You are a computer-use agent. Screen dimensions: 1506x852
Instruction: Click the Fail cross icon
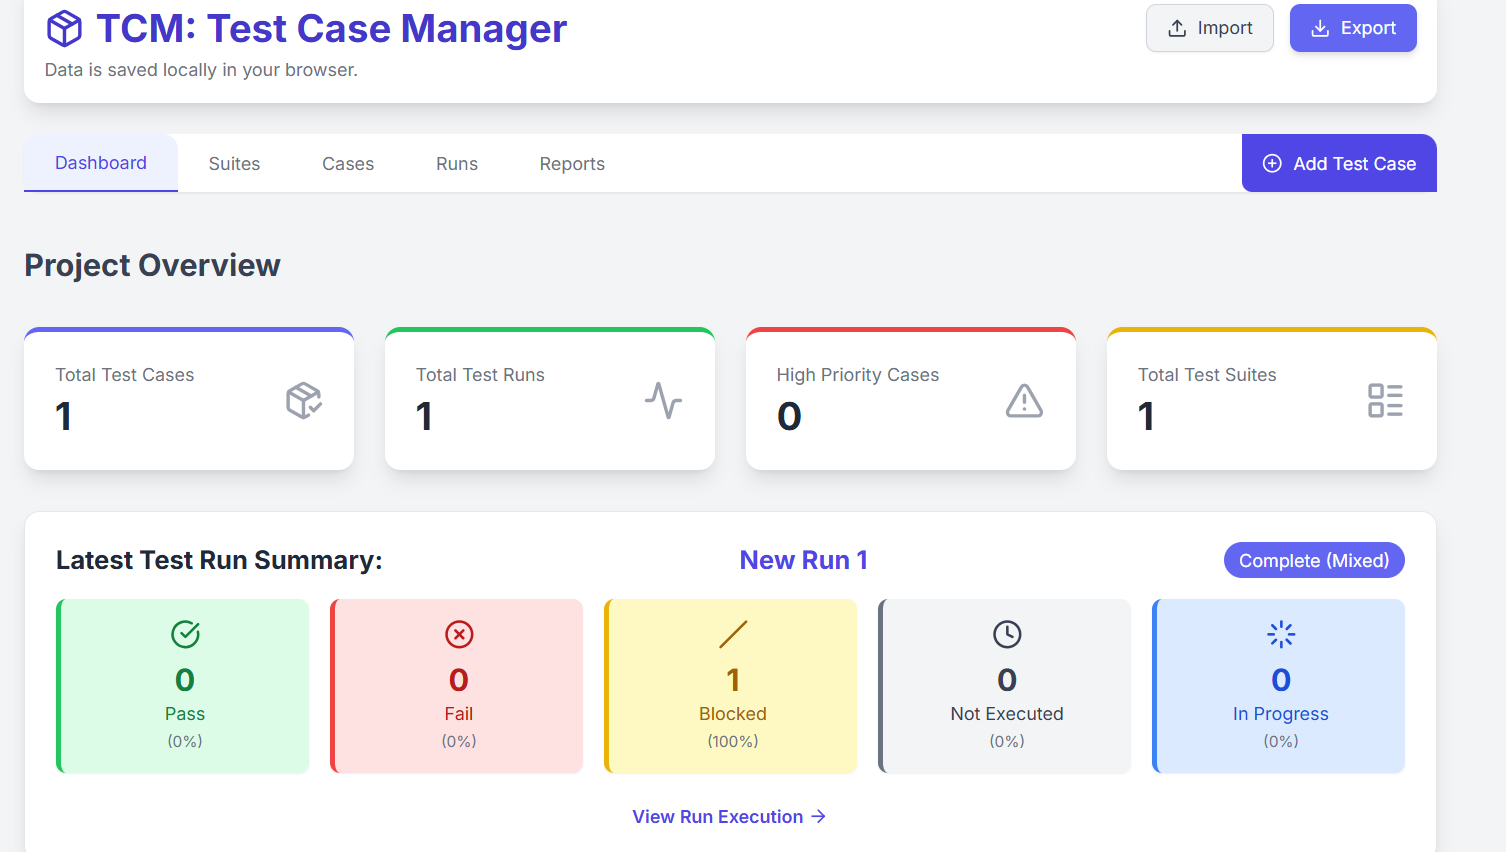[458, 634]
